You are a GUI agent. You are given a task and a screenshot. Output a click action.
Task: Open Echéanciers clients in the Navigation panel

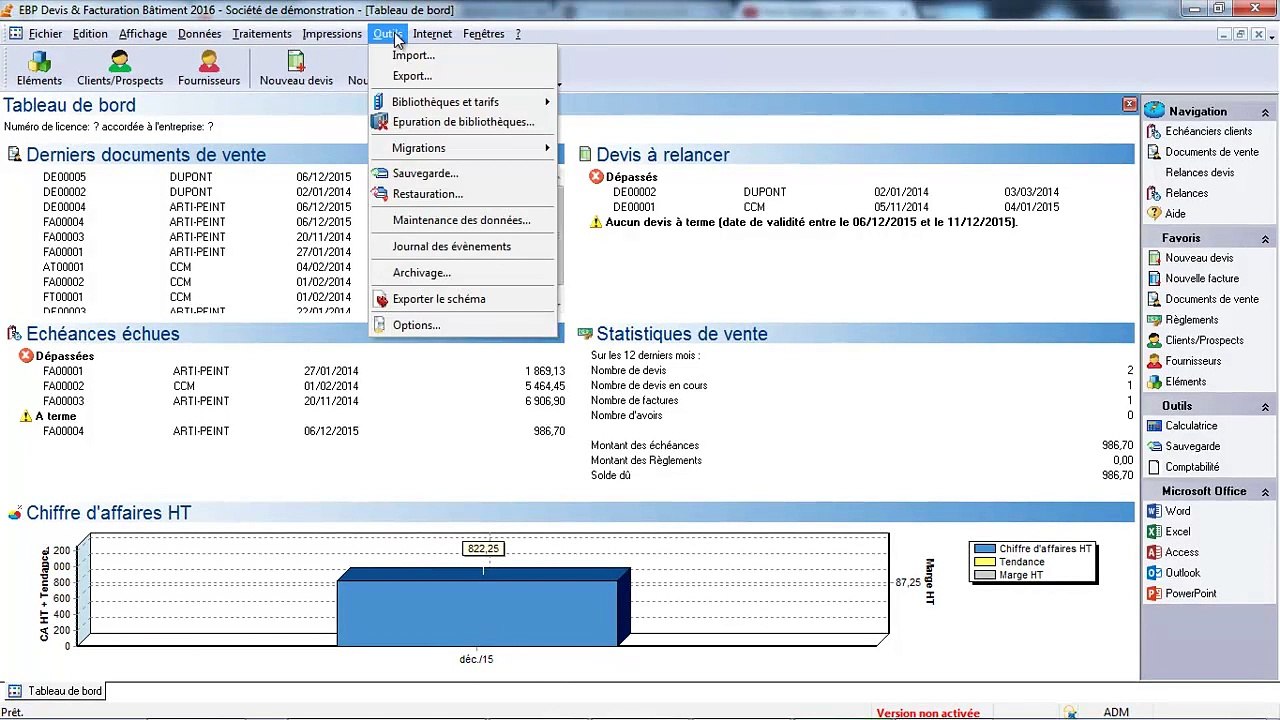click(1198, 131)
